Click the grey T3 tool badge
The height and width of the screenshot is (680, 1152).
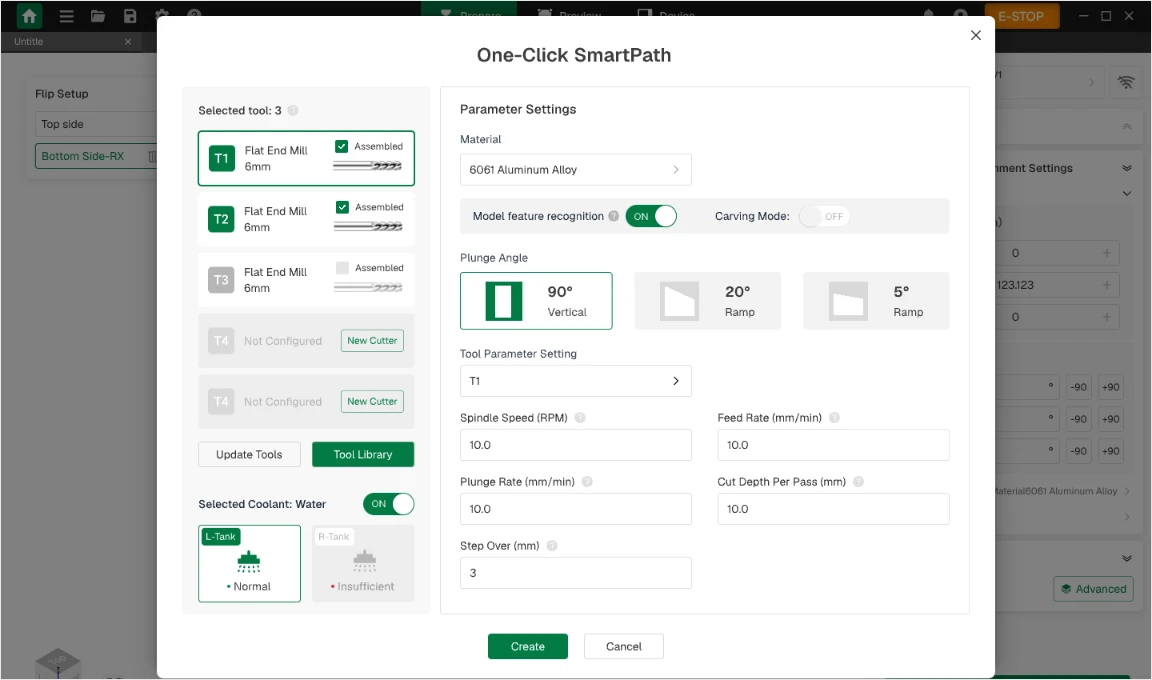coord(221,280)
